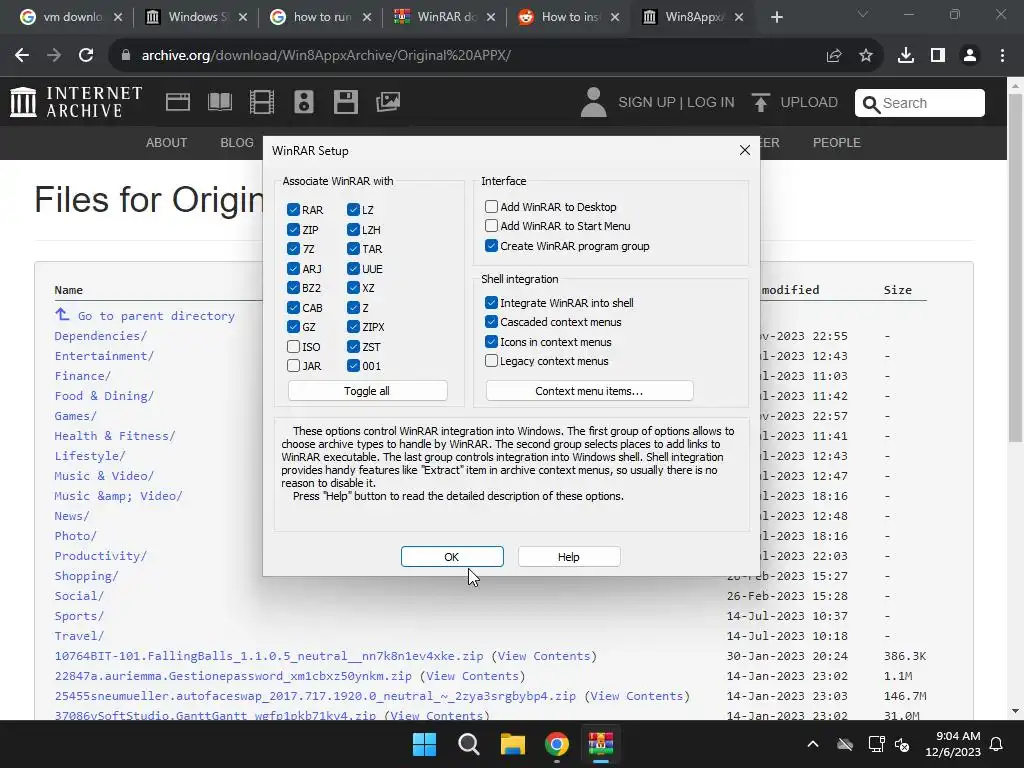The width and height of the screenshot is (1024, 768).
Task: Click OK in WinRAR Setup
Action: tap(452, 556)
